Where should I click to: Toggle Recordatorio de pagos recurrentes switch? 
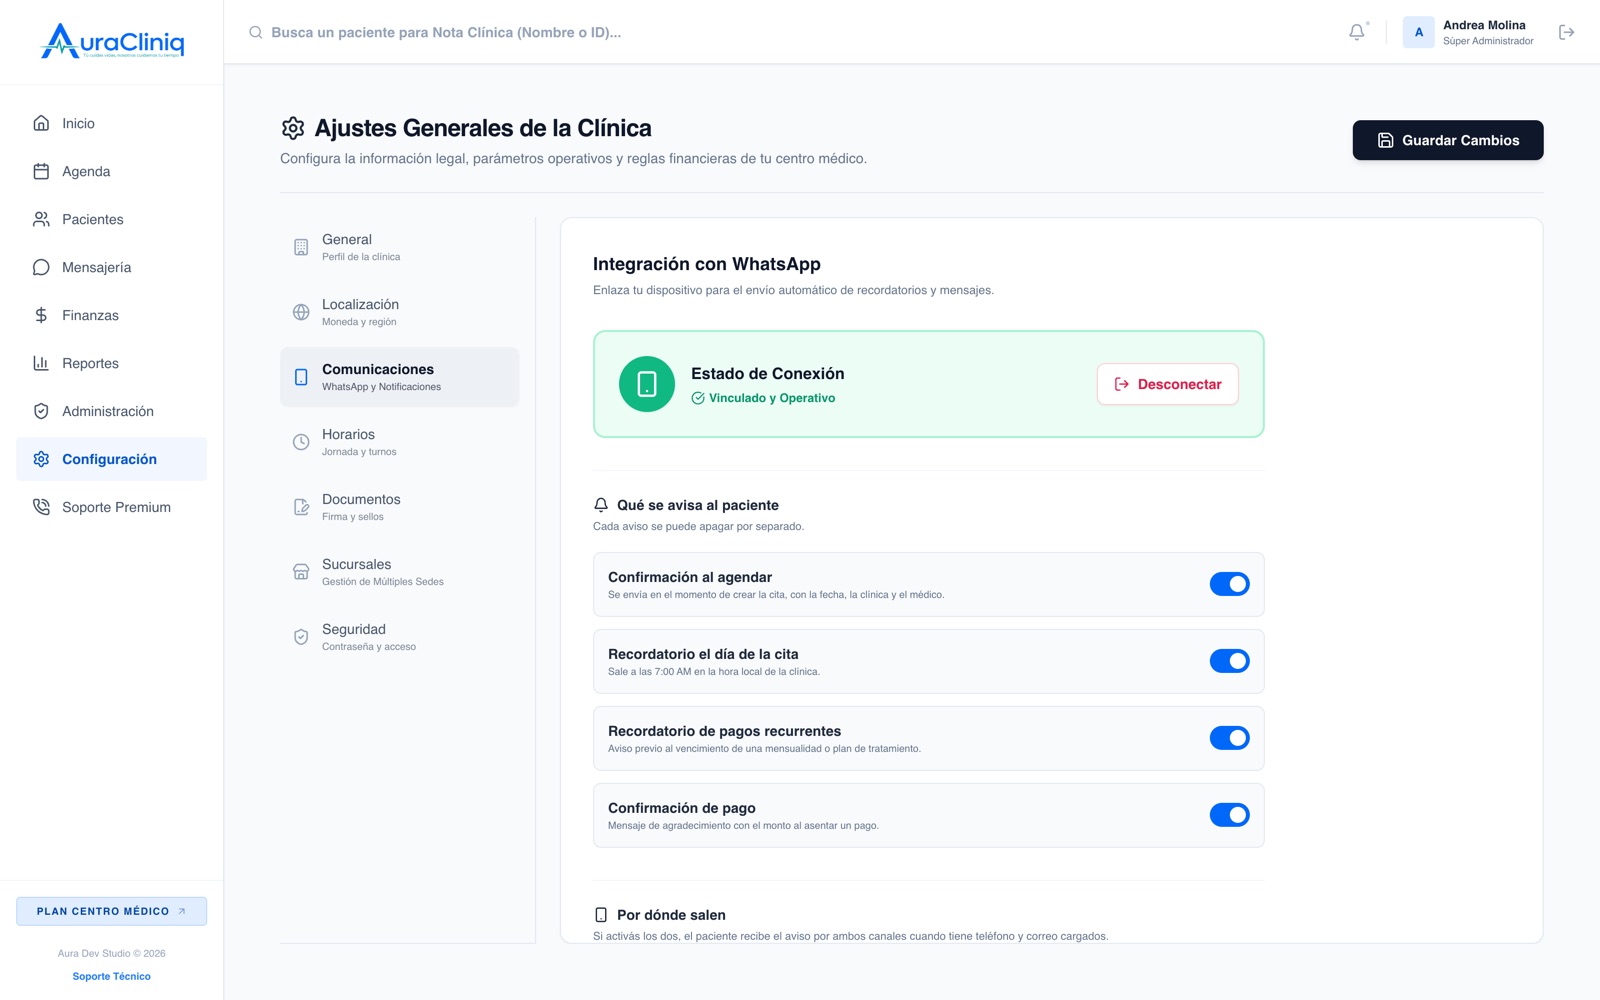click(x=1230, y=738)
